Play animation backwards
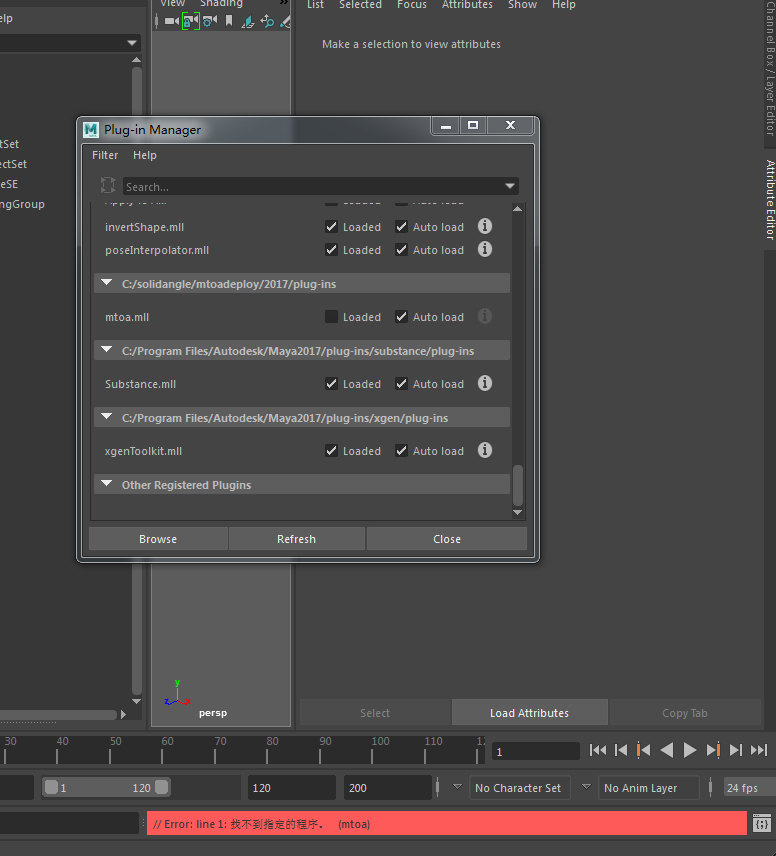 pyautogui.click(x=667, y=750)
